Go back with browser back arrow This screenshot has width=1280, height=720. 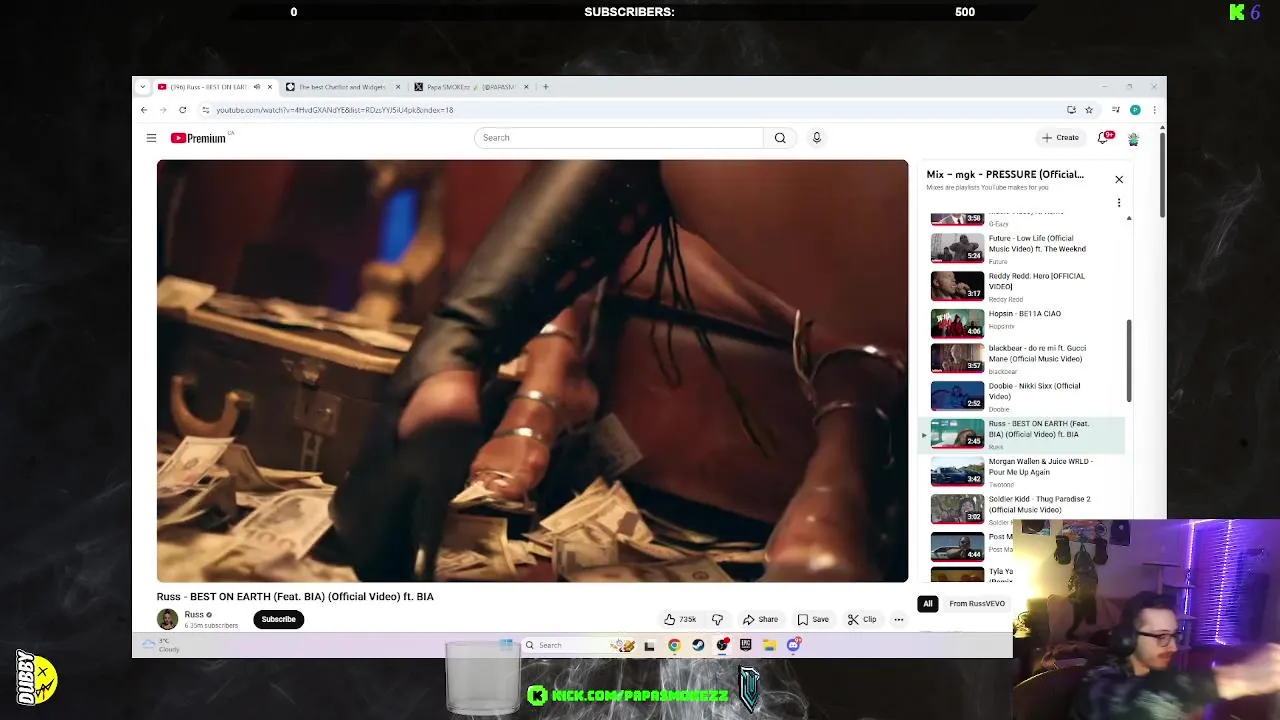point(144,110)
